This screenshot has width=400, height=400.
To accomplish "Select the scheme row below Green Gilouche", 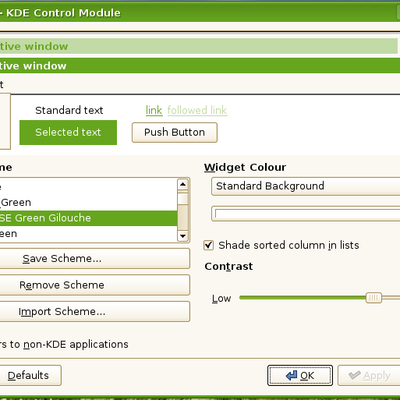I will tap(88, 234).
